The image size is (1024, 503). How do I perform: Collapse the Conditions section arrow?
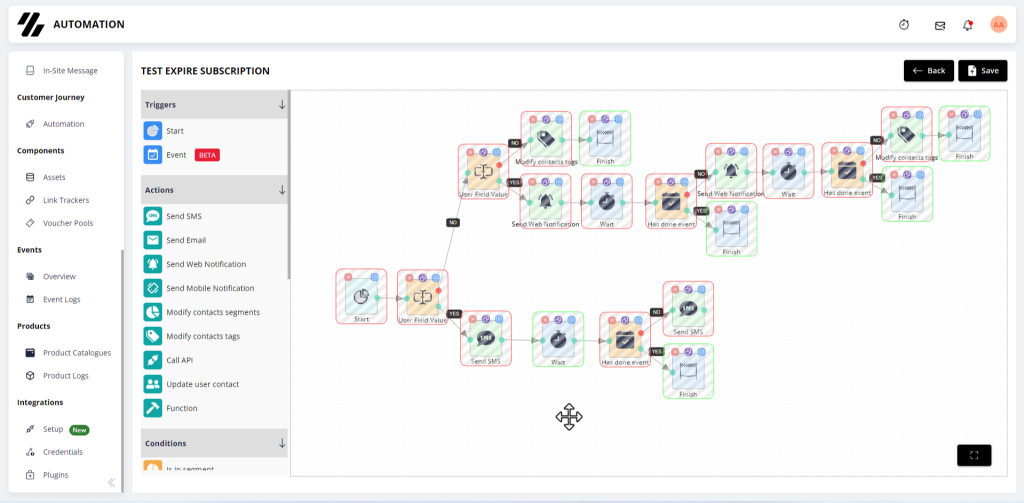pos(282,443)
